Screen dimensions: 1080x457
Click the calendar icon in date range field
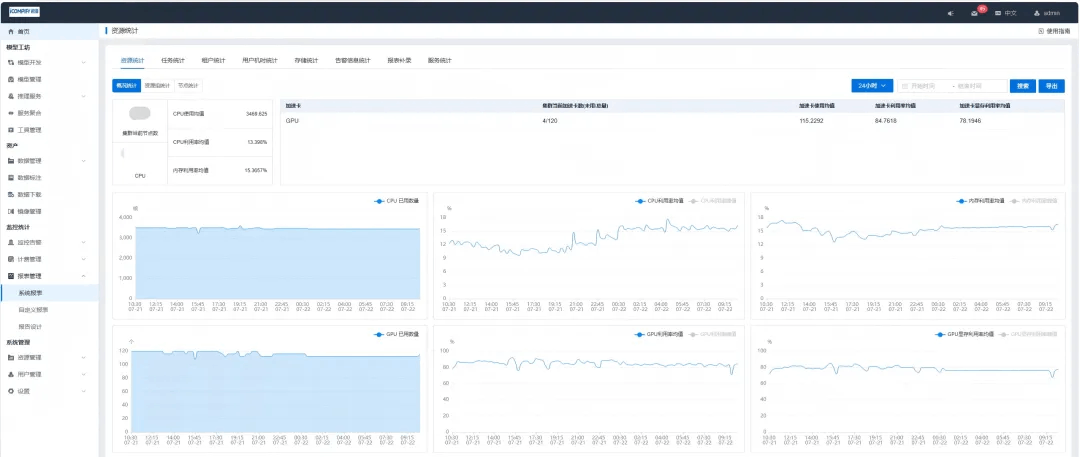(x=904, y=86)
